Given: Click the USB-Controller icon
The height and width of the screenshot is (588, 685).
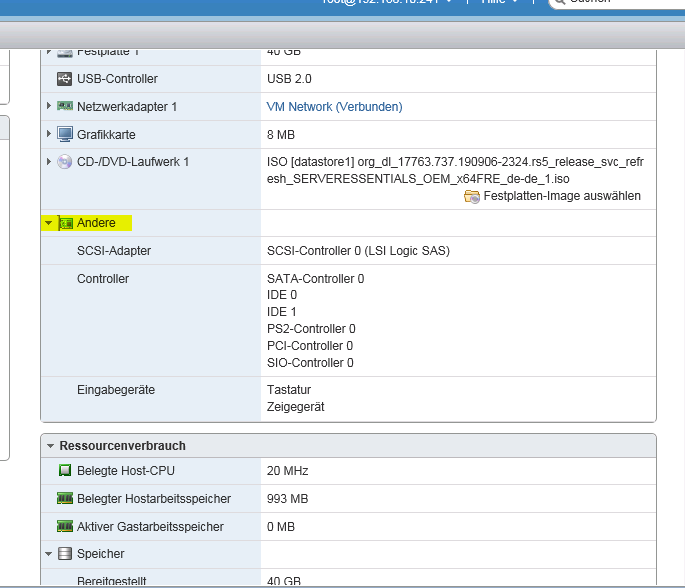Looking at the screenshot, I should pyautogui.click(x=65, y=79).
